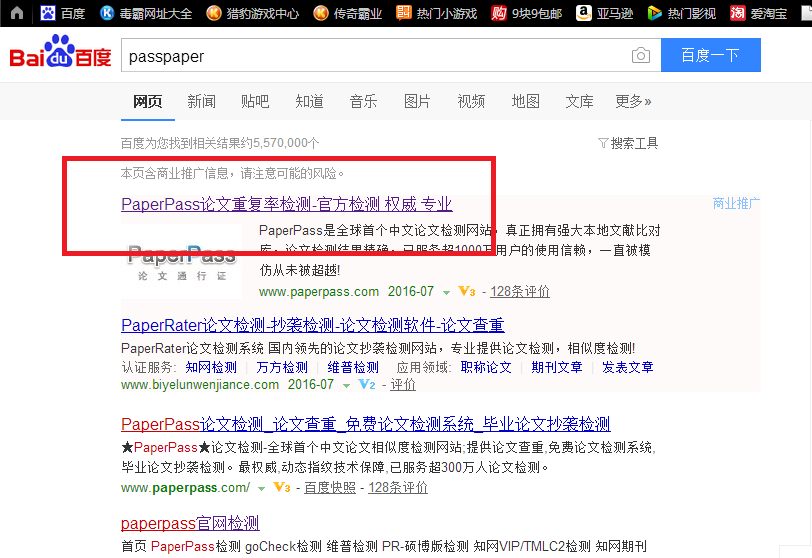Click the 百度一下 search button

pyautogui.click(x=710, y=55)
